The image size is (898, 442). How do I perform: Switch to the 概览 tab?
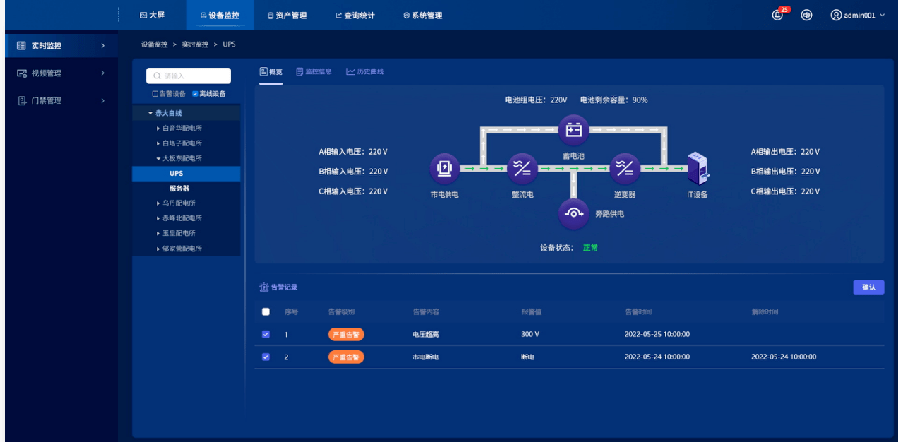[271, 72]
